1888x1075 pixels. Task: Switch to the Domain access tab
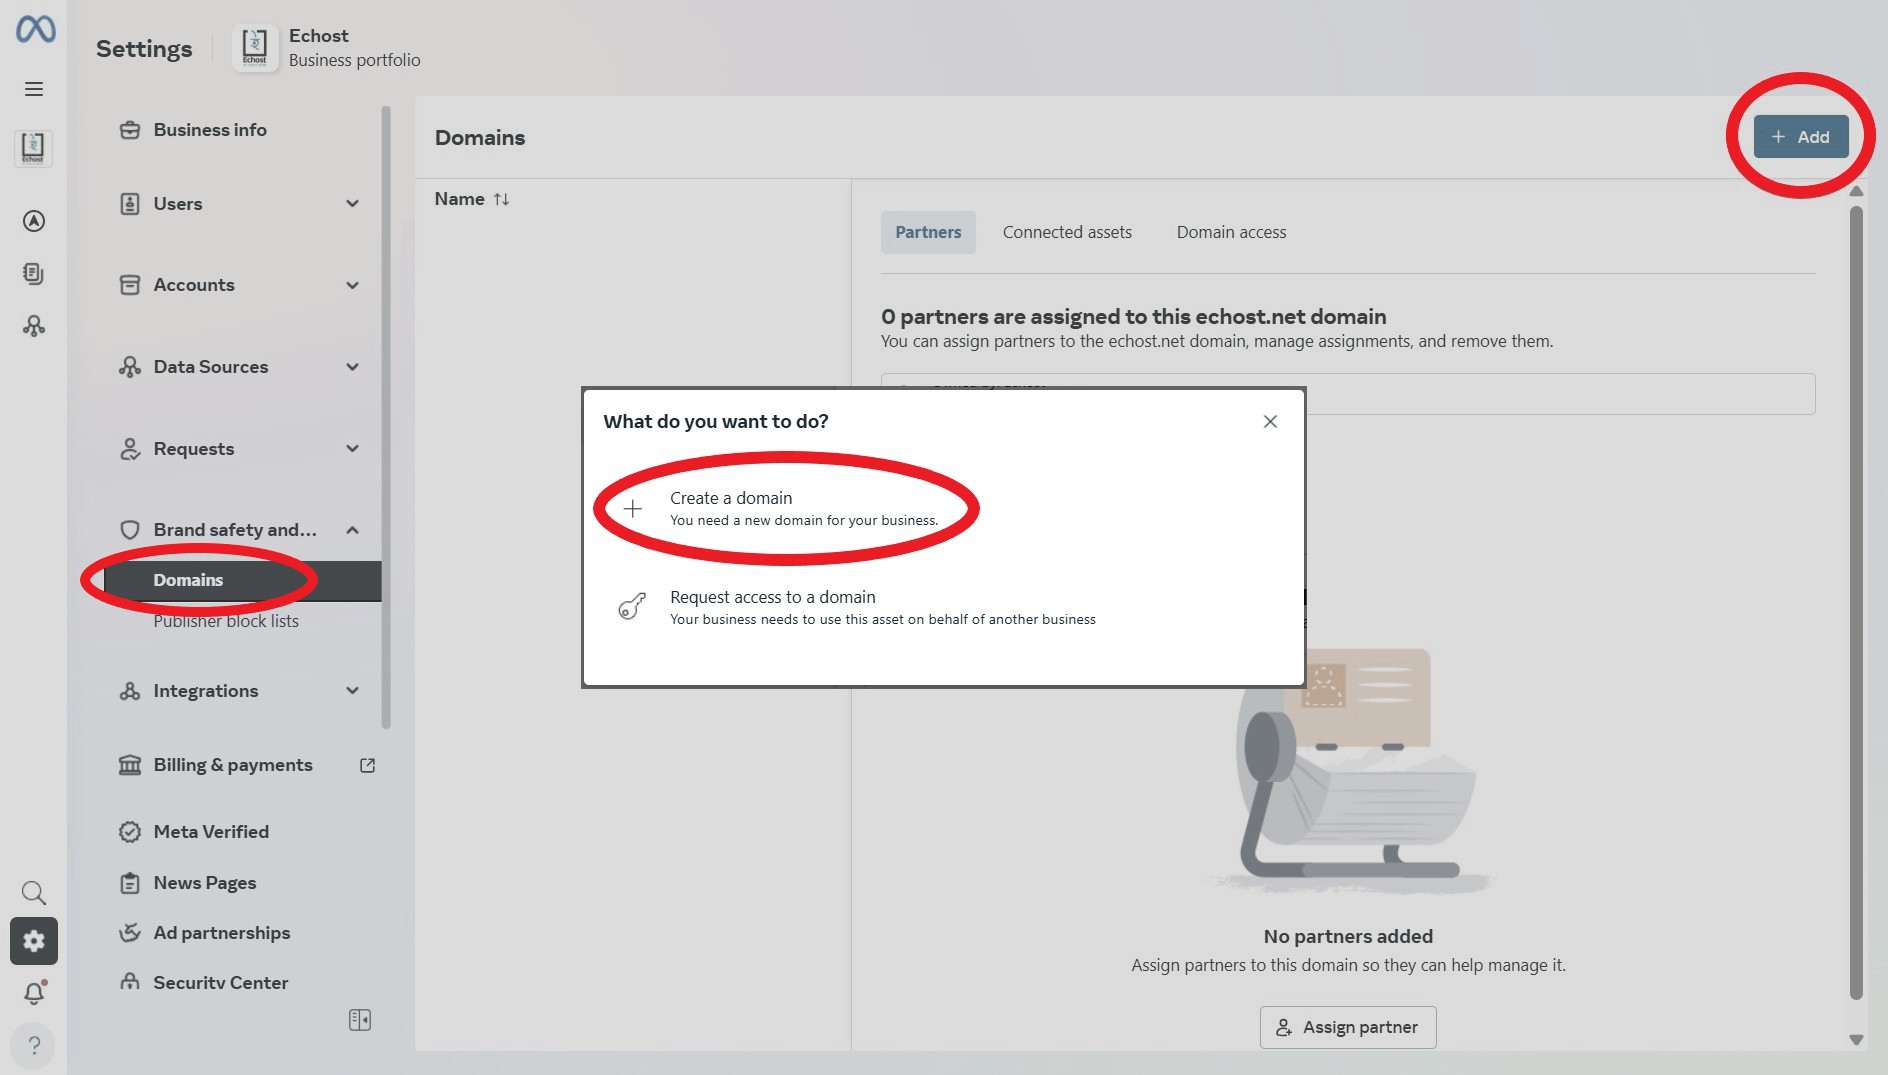pyautogui.click(x=1231, y=232)
